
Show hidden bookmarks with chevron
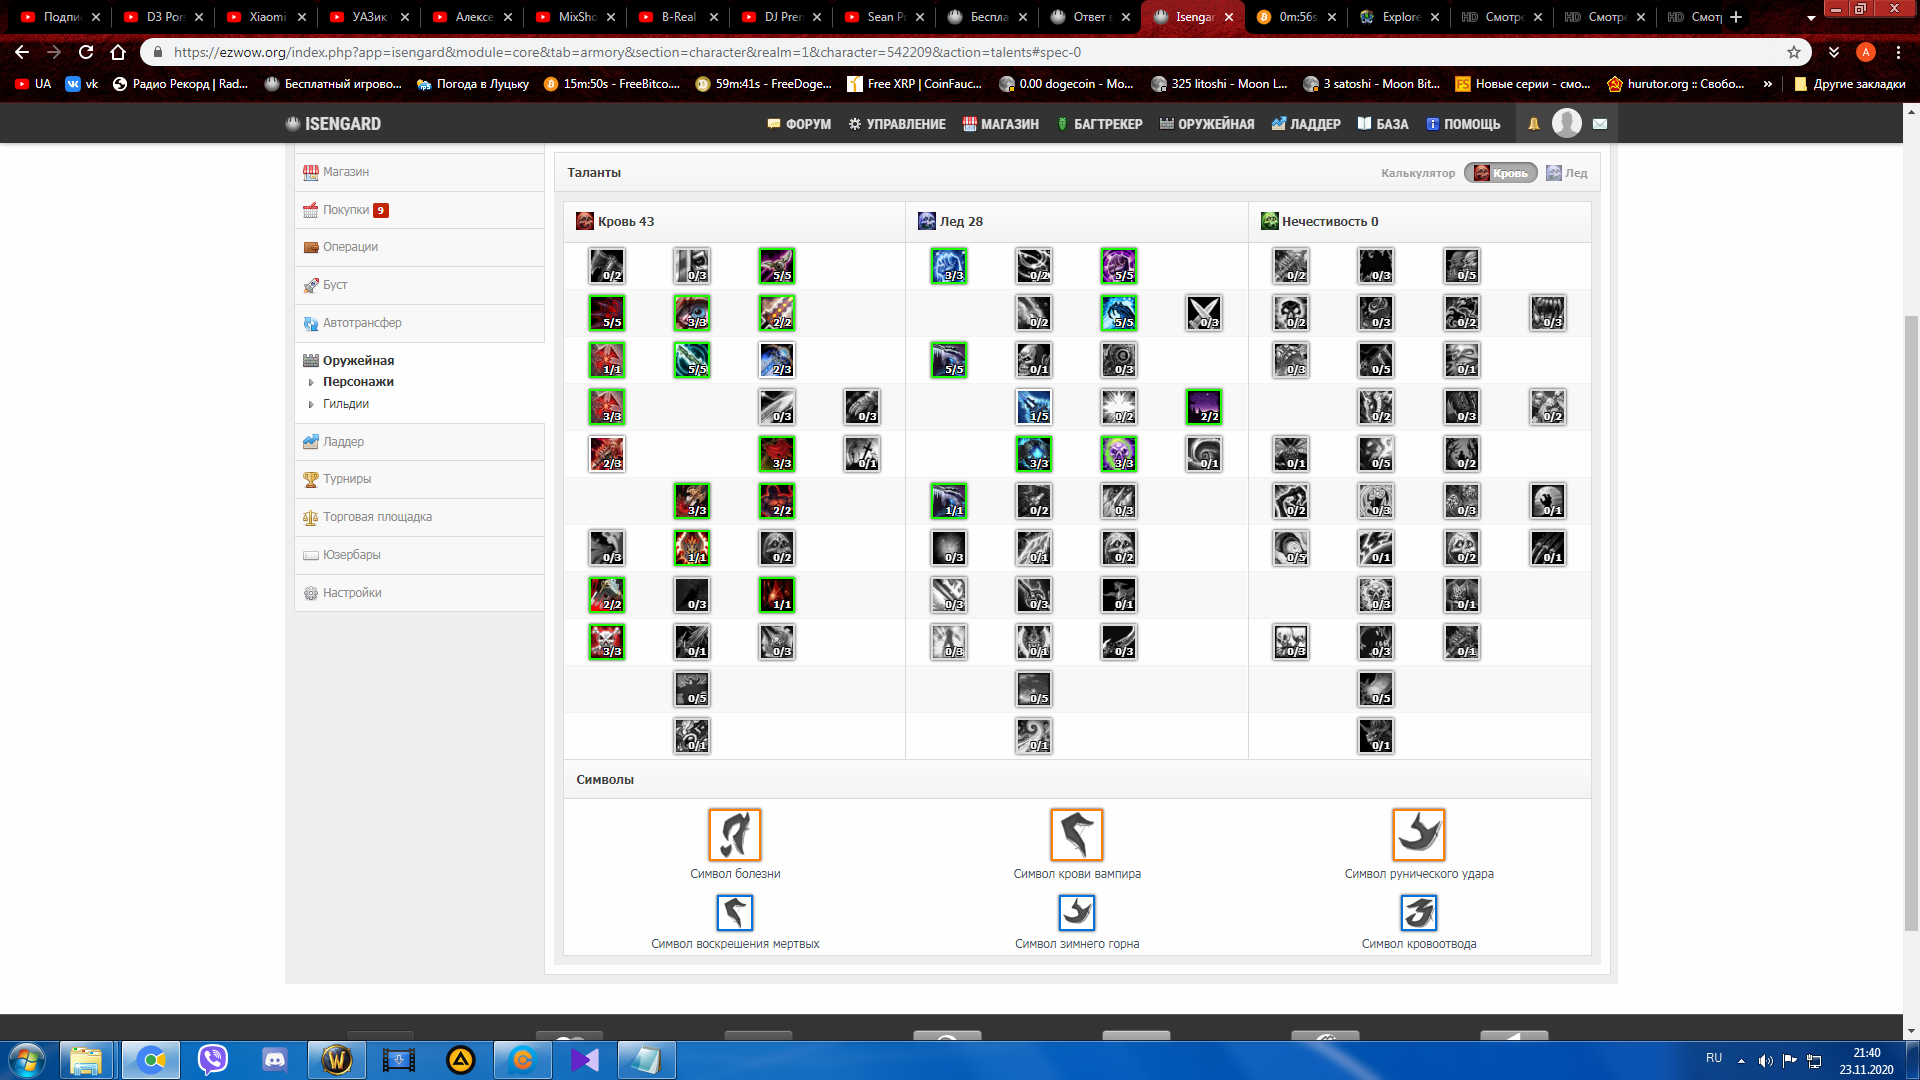[1768, 84]
